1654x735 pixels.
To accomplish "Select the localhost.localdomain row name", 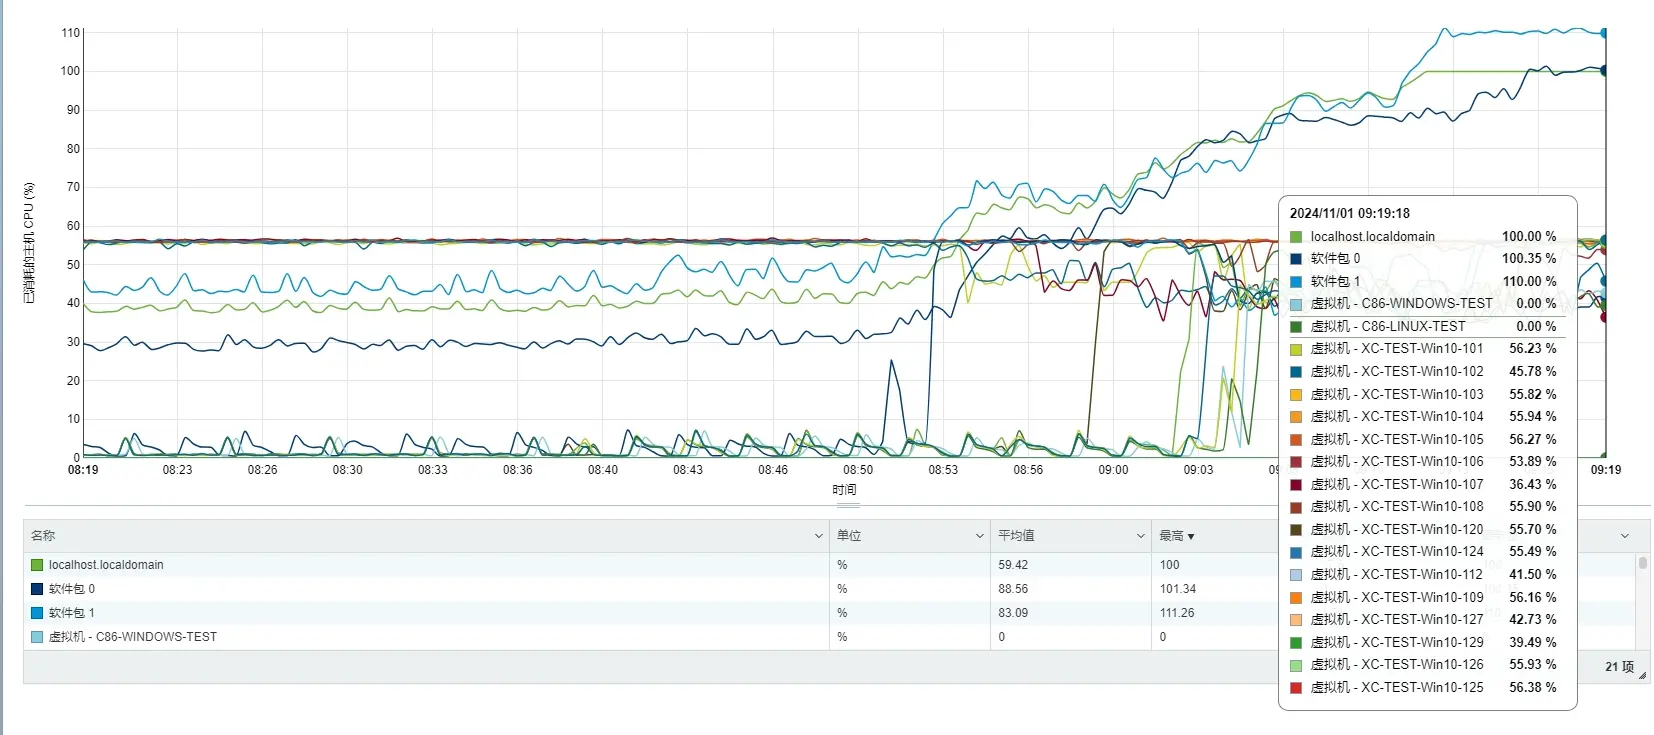I will click(106, 565).
